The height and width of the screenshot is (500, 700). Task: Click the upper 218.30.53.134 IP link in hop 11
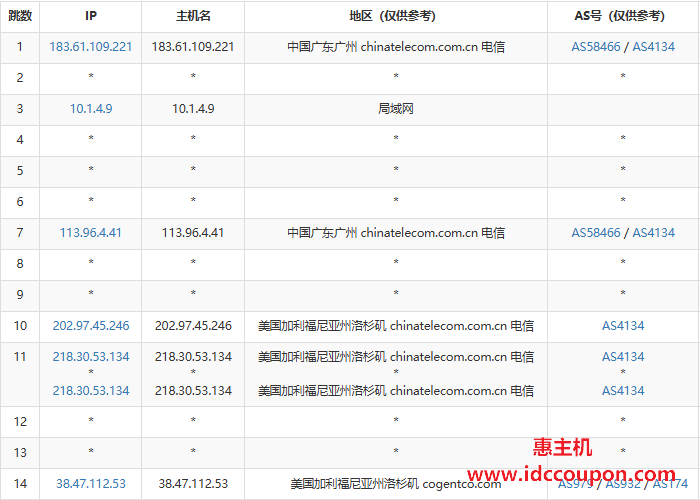pyautogui.click(x=91, y=357)
